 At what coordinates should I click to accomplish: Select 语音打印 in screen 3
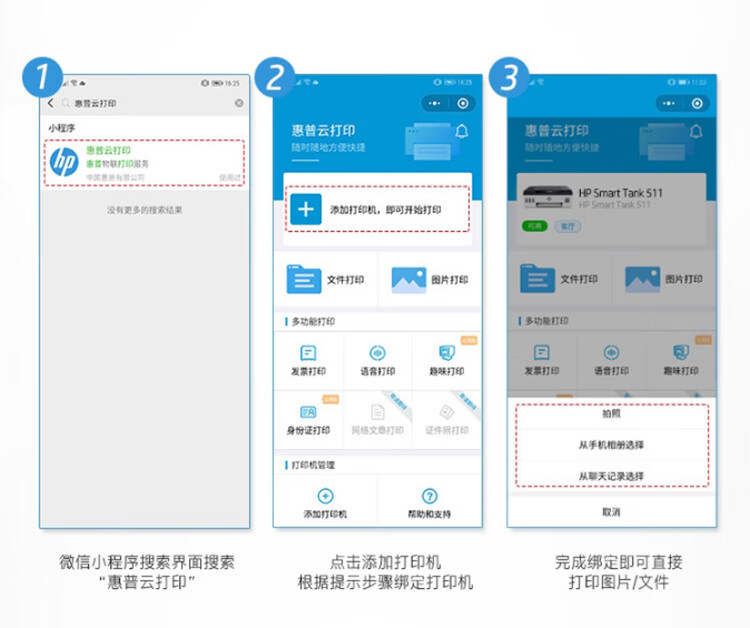click(611, 360)
